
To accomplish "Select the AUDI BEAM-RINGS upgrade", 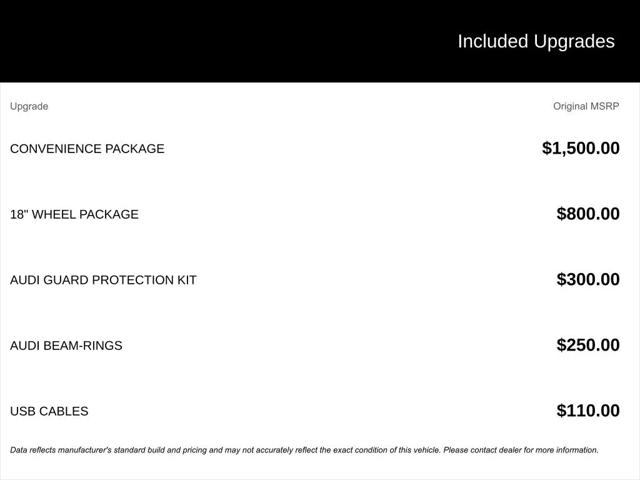I will (x=66, y=346).
